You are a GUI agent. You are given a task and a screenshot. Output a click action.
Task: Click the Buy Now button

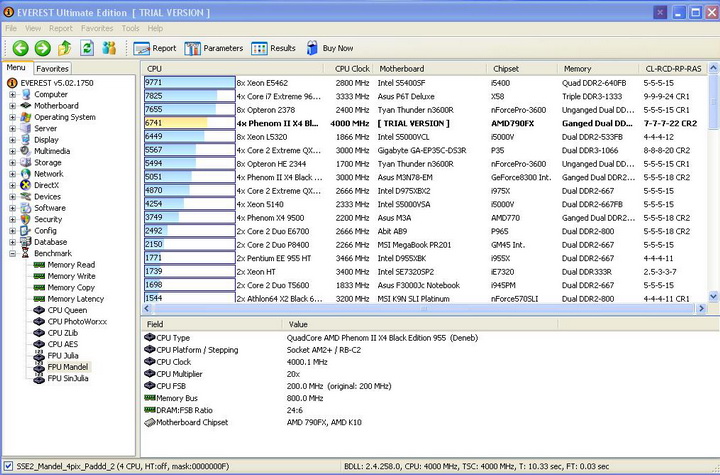330,48
